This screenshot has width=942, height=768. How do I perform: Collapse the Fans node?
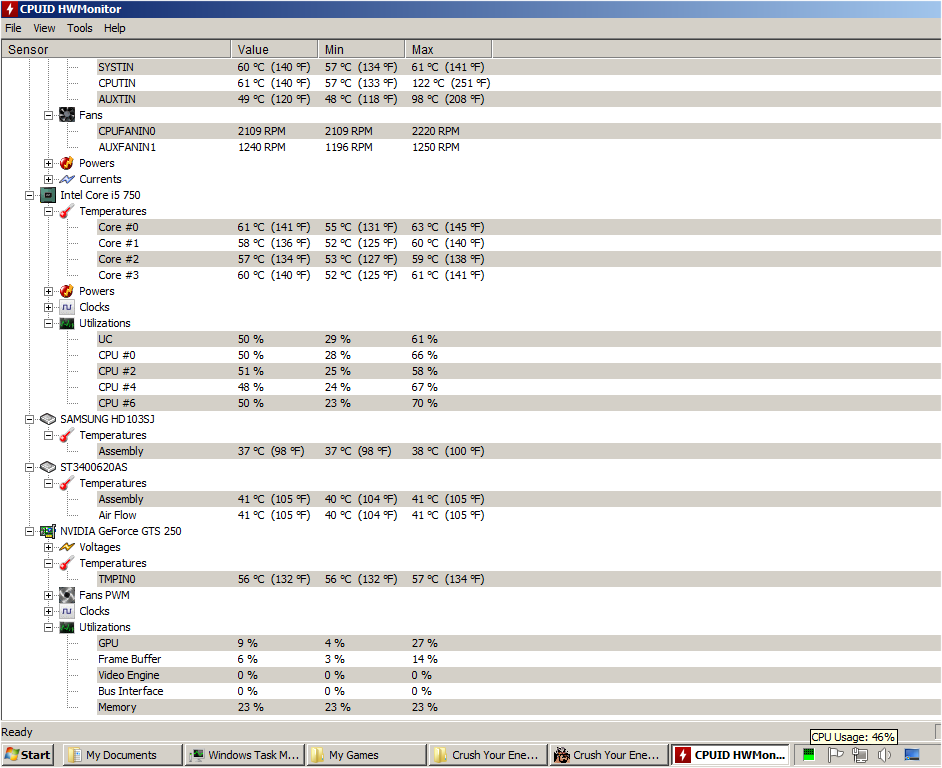(x=48, y=115)
